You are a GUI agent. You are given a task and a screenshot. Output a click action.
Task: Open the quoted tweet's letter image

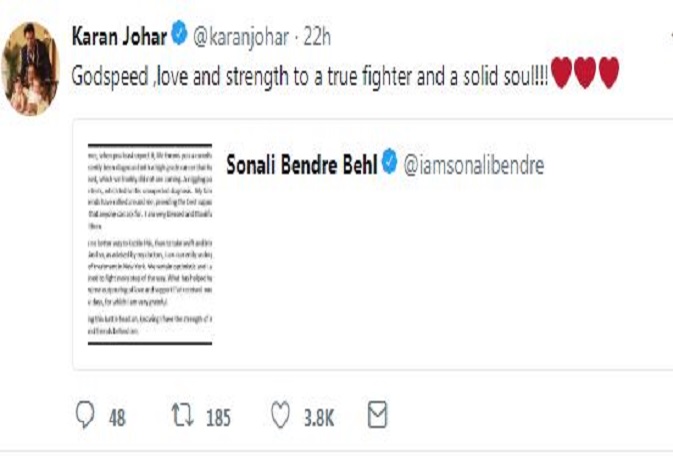coord(148,244)
